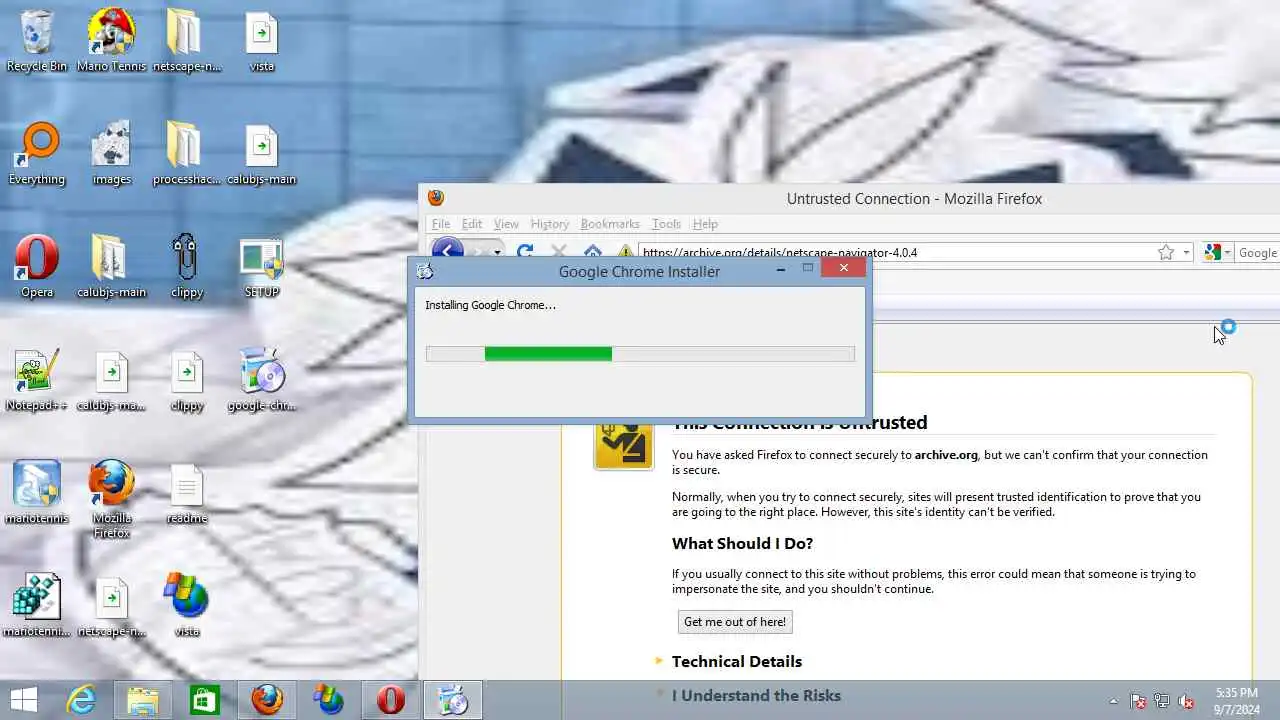Open the Firefox History menu

click(x=549, y=224)
